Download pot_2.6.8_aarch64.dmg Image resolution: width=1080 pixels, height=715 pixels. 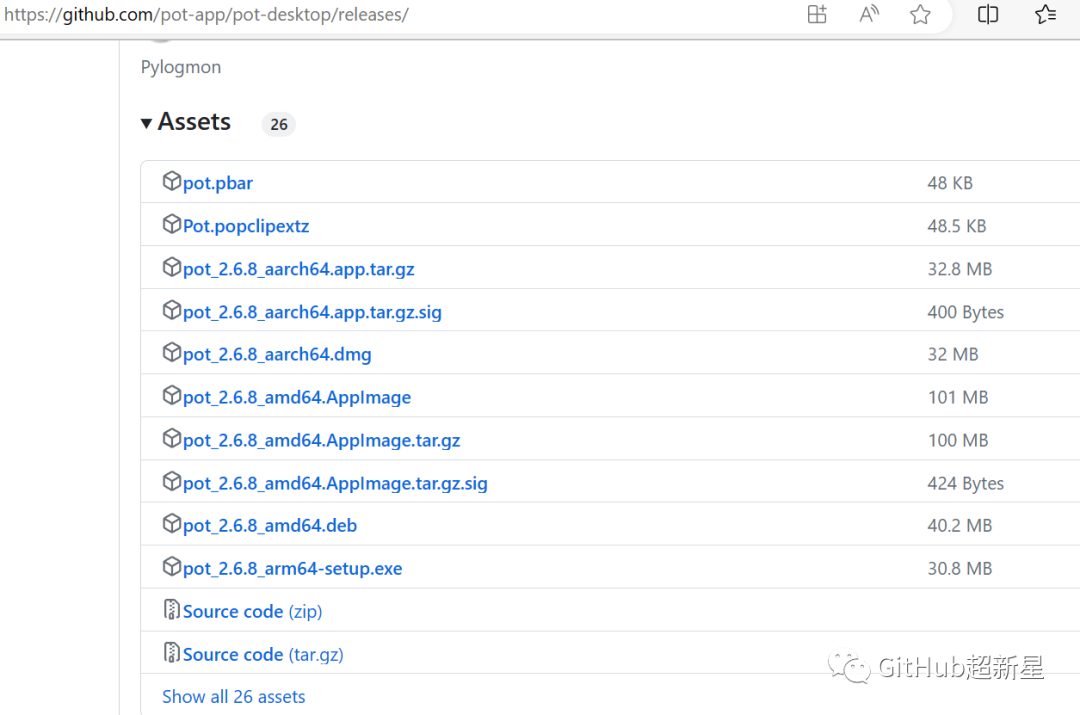pos(277,354)
